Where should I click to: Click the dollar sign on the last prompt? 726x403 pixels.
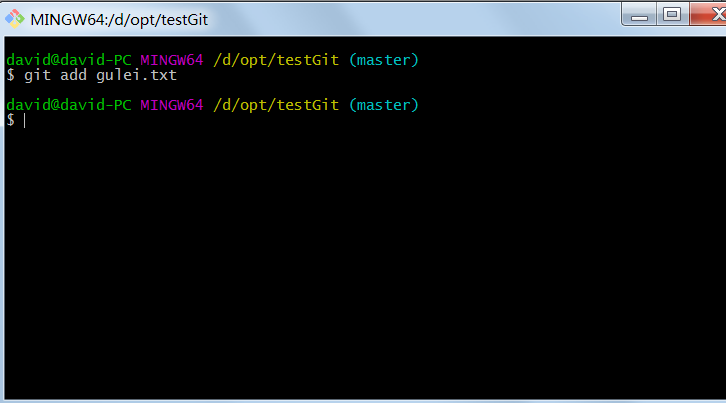pos(10,120)
